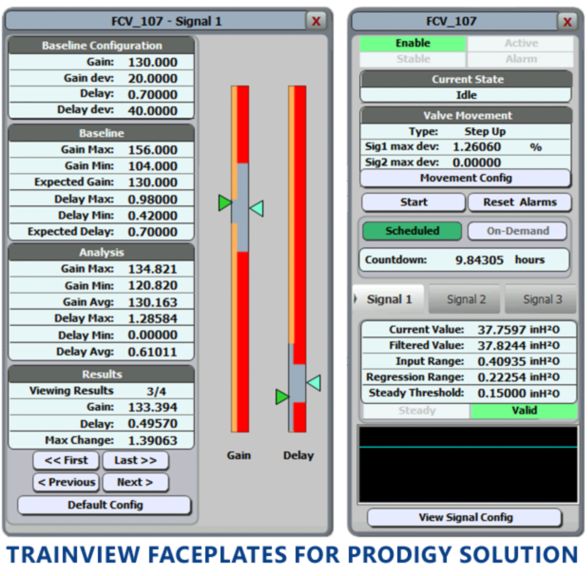
Task: Click the Alarm status indicator
Action: click(x=521, y=59)
